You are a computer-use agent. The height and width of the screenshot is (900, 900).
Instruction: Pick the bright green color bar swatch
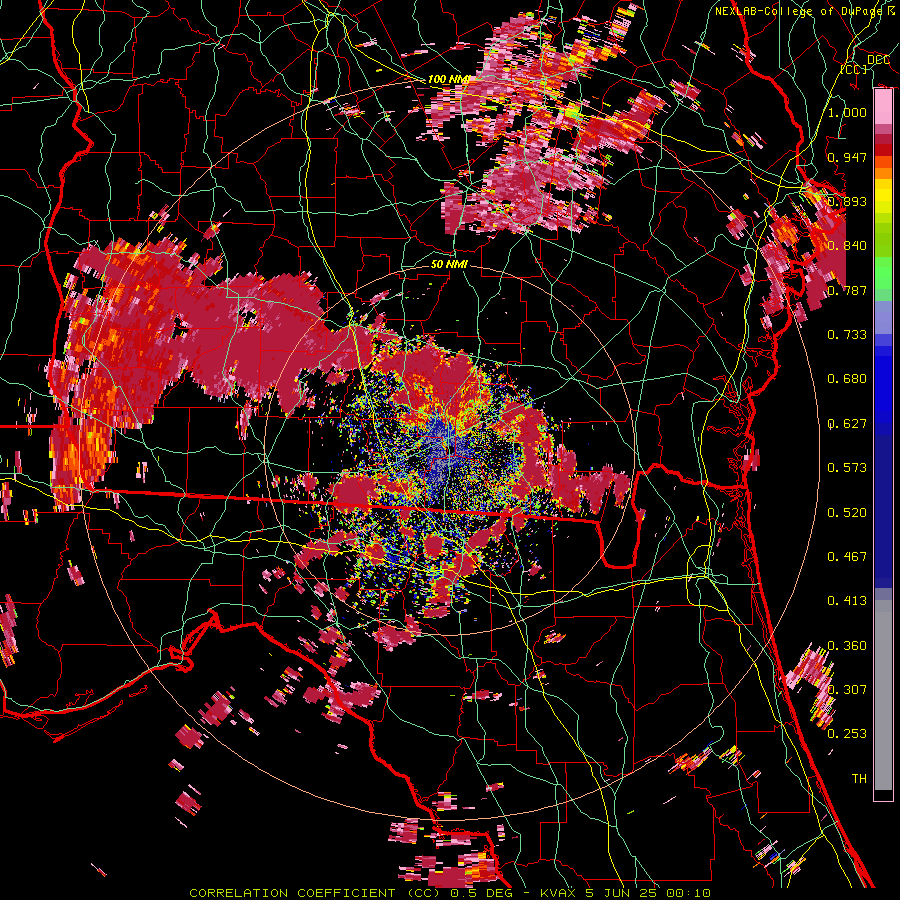(x=883, y=273)
